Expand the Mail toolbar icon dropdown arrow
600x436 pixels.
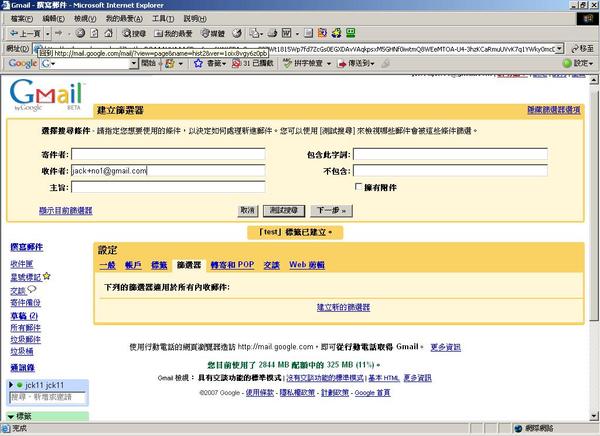coord(262,34)
